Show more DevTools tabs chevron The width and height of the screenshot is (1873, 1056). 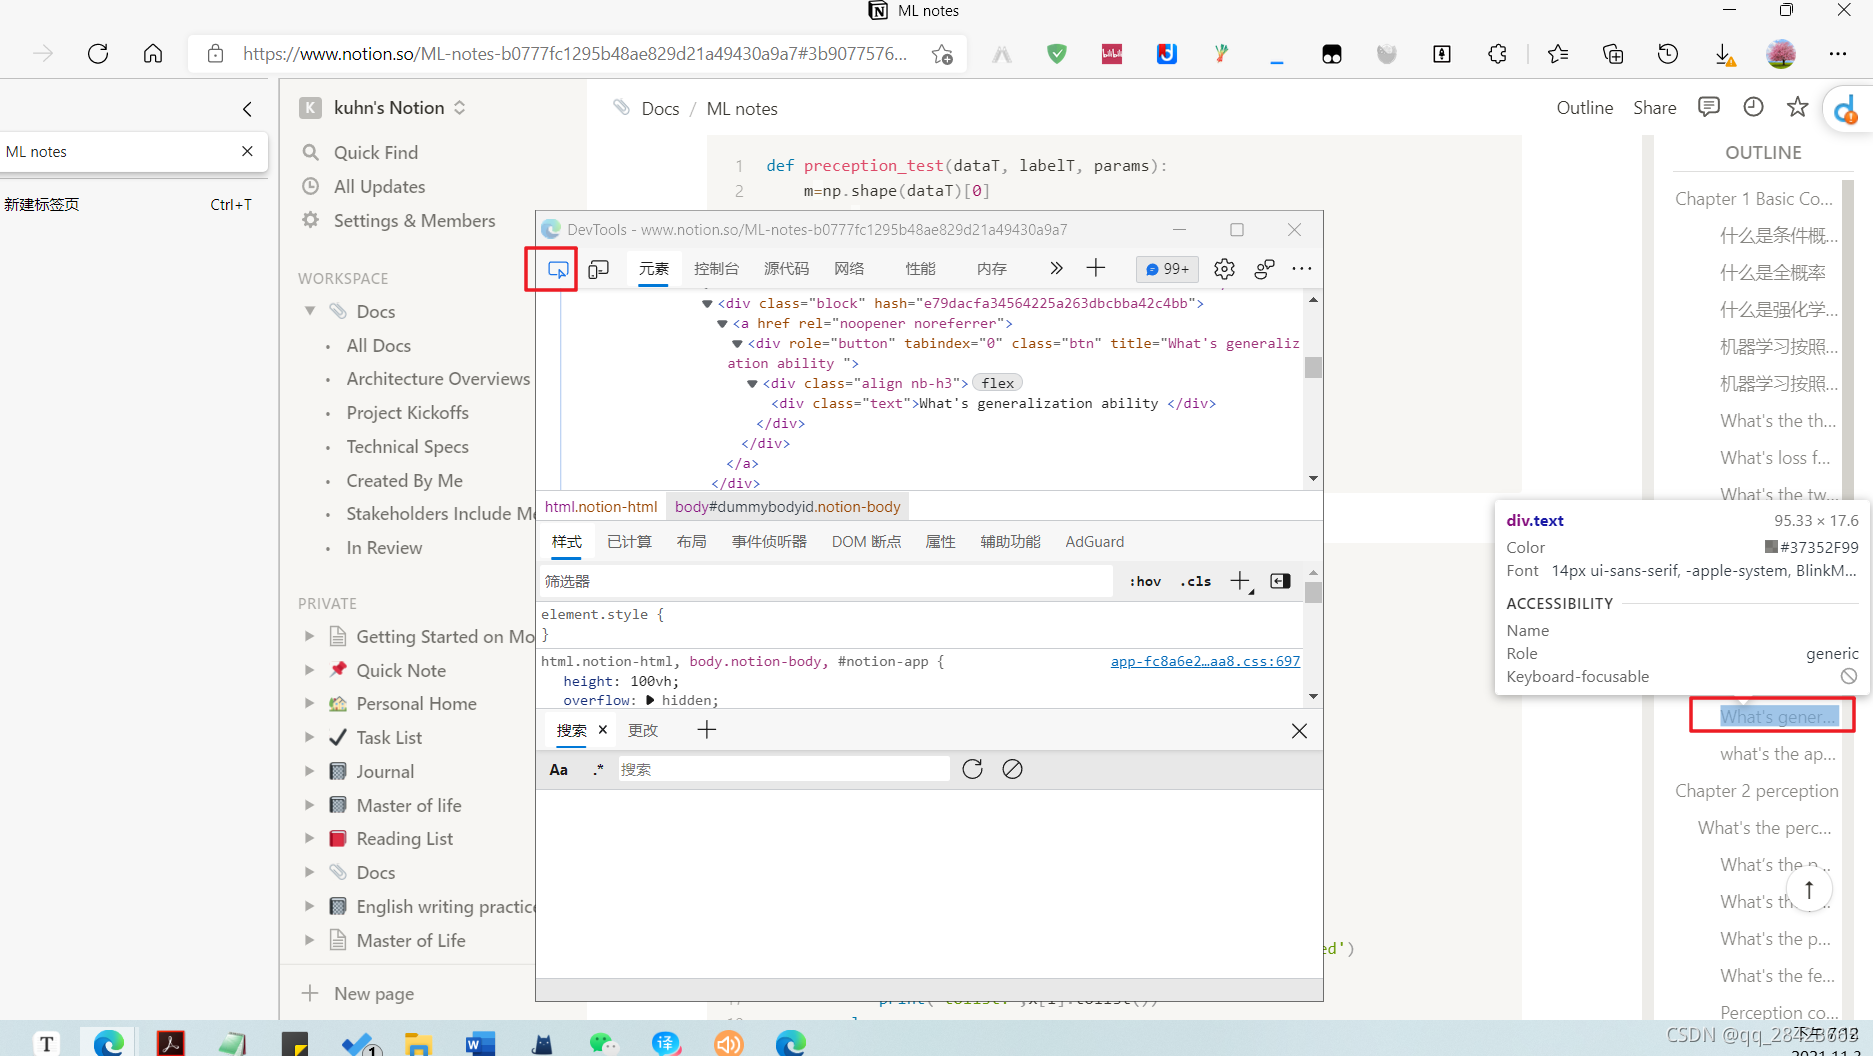(1056, 268)
